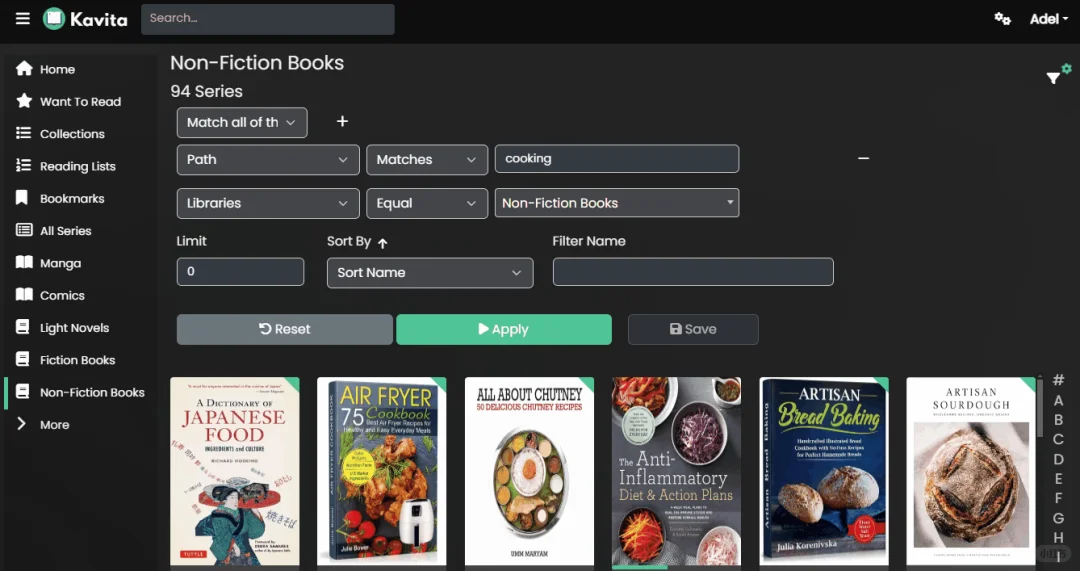Click the Comics open-book icon
The width and height of the screenshot is (1080, 571).
coord(24,295)
